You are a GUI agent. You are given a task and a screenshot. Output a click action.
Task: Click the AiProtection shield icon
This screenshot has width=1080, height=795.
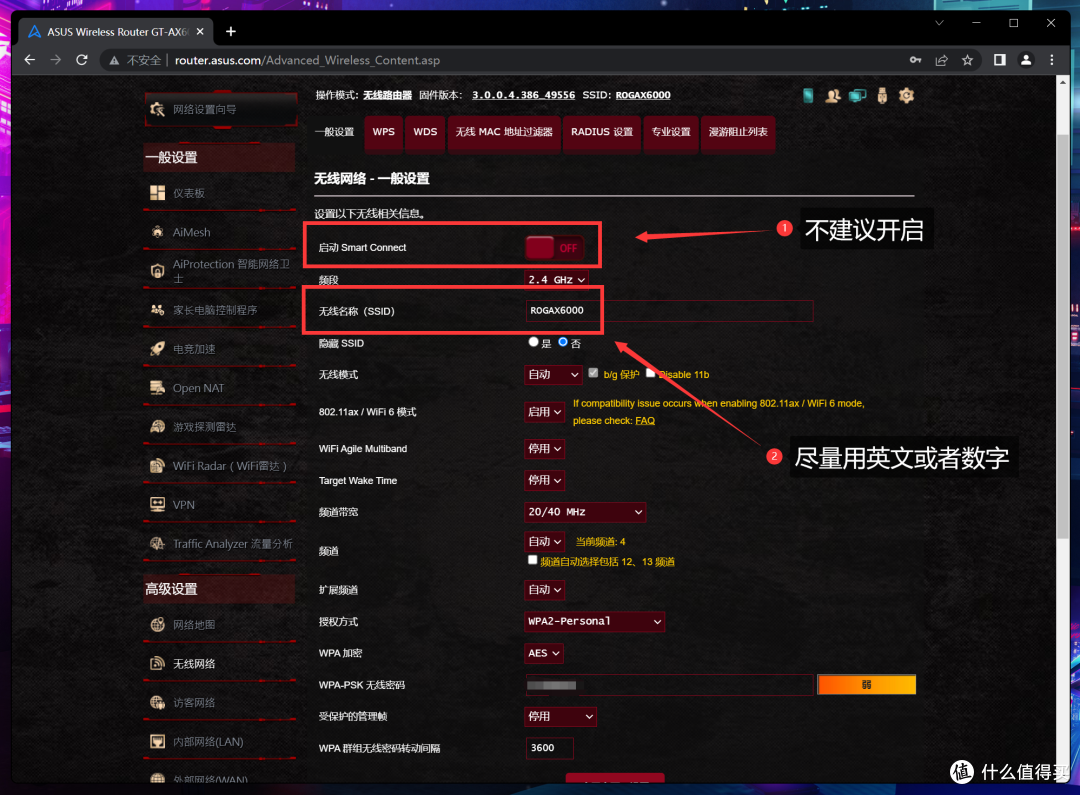tap(157, 271)
